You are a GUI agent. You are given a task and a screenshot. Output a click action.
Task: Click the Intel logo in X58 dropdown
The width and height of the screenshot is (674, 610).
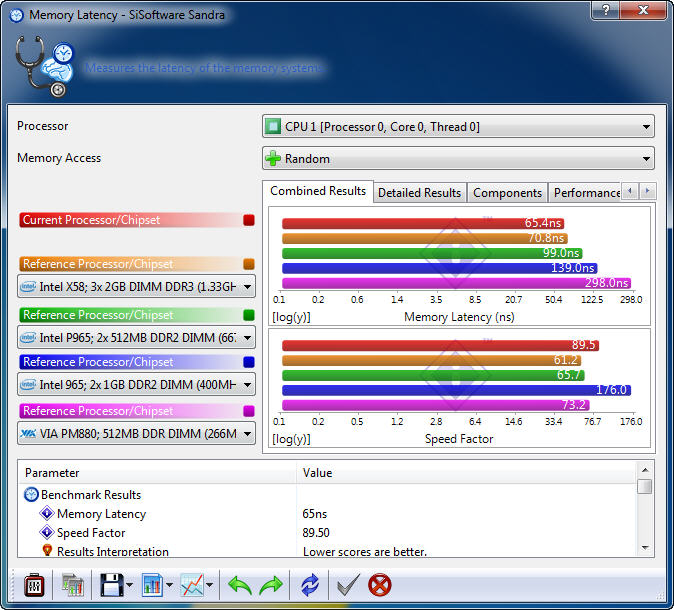[28, 286]
